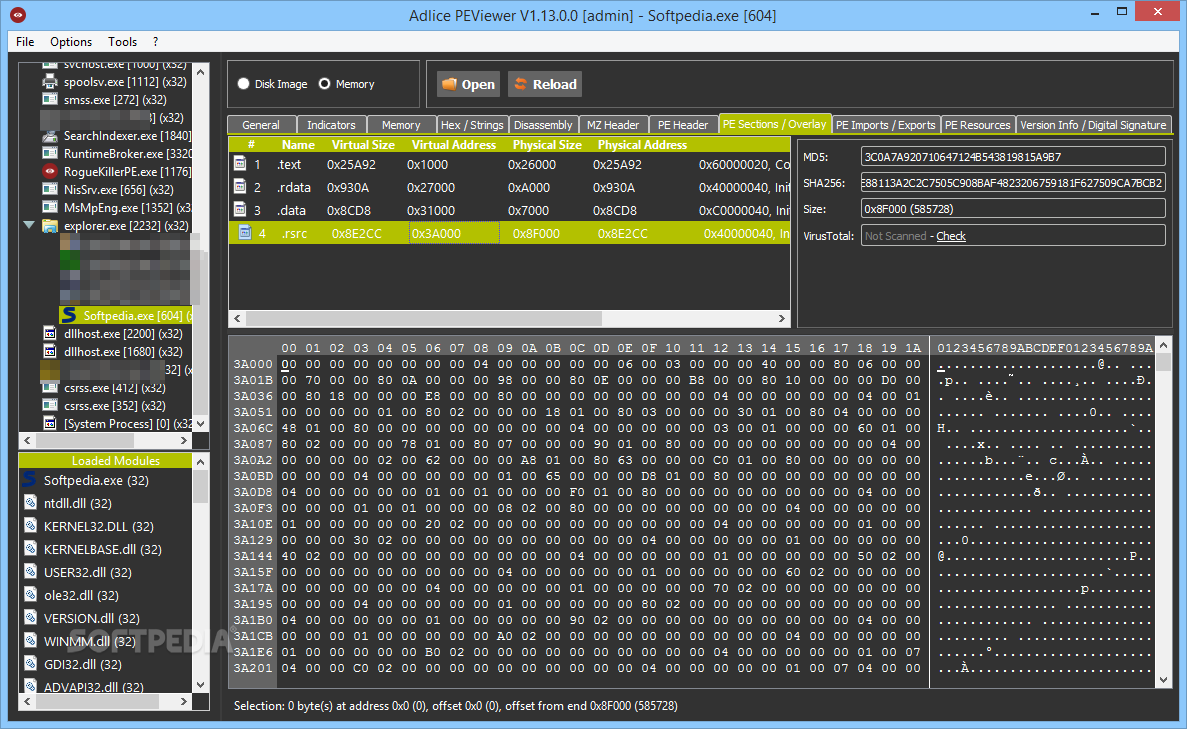Collapse the explorer.exe tree node
Screen dimensions: 1187x729
[30, 225]
